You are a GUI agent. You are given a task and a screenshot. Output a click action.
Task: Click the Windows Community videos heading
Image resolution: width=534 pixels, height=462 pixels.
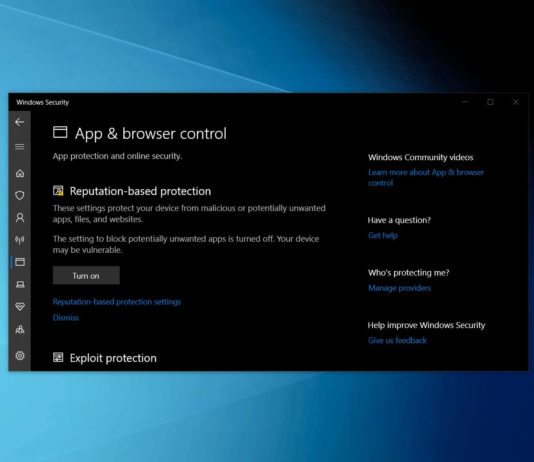coord(421,157)
